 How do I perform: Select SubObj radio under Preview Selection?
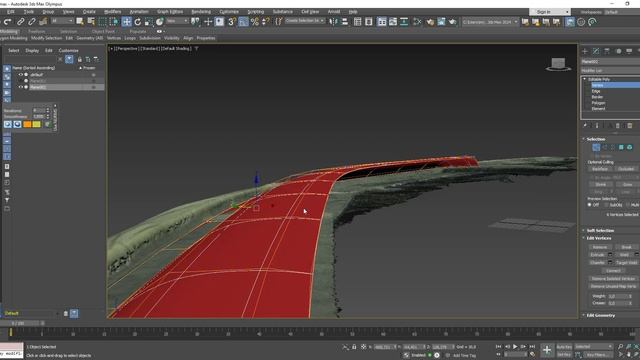(x=607, y=205)
